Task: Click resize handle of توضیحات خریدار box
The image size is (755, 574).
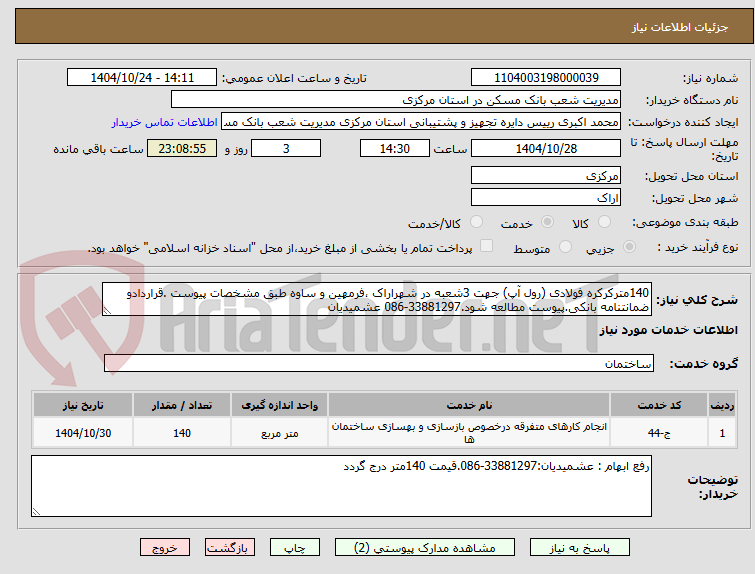Action: [37, 511]
